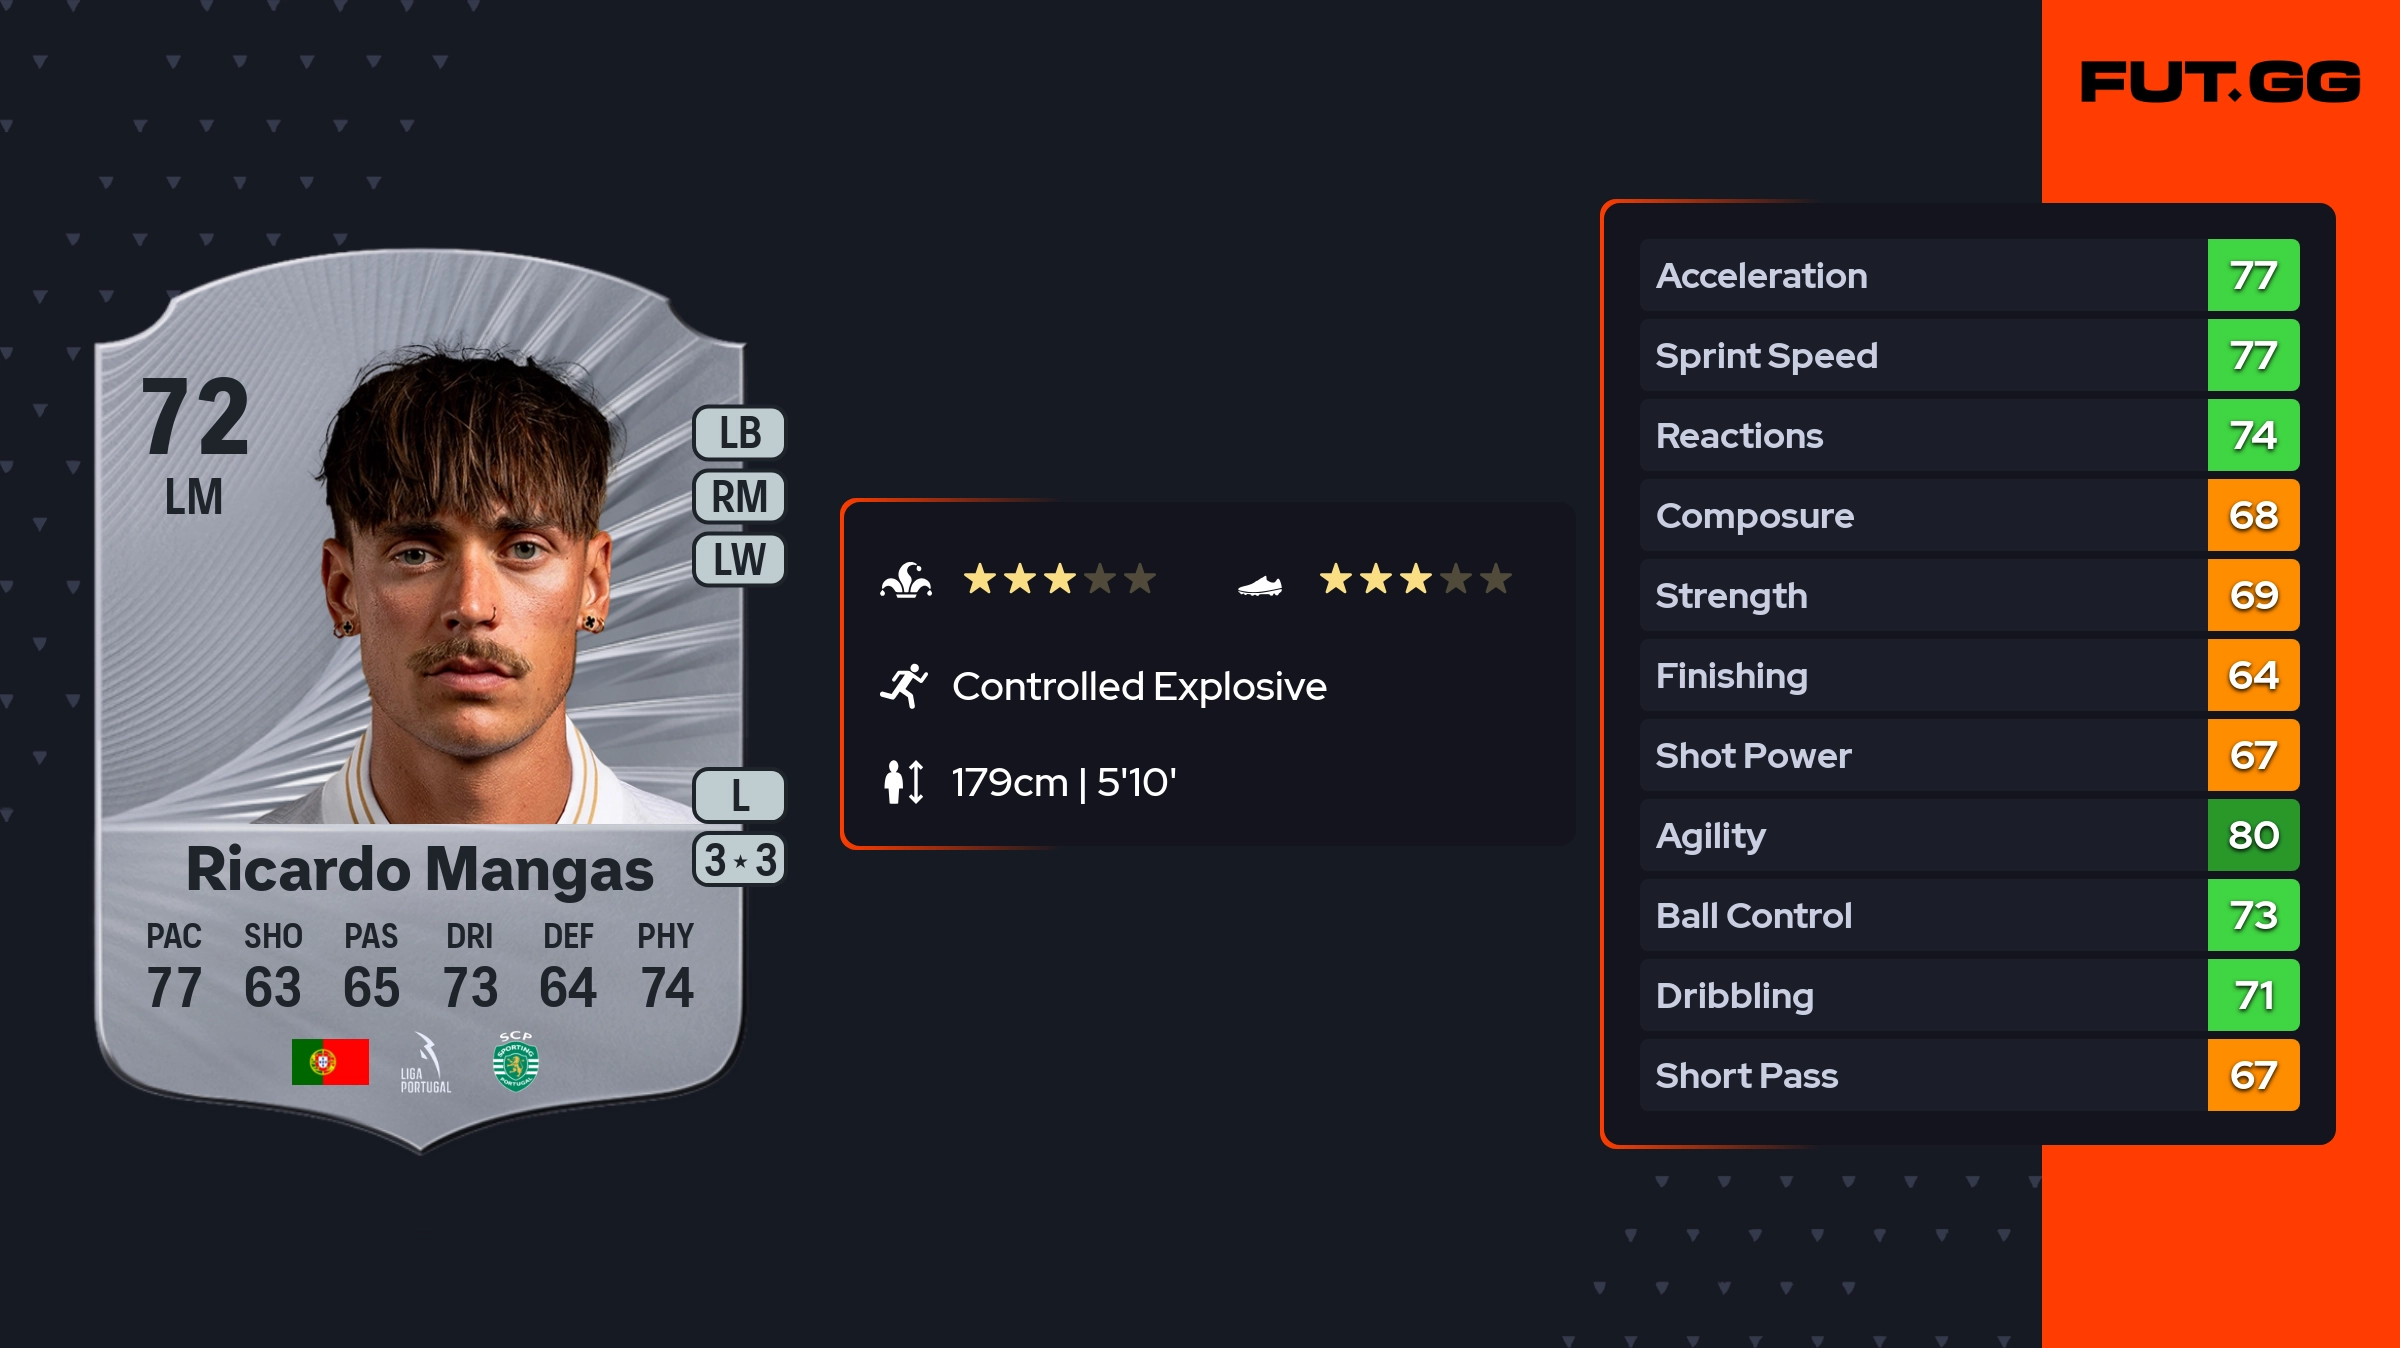The height and width of the screenshot is (1348, 2400).
Task: Click the 3★3 skill and weak foot badge
Action: (740, 860)
